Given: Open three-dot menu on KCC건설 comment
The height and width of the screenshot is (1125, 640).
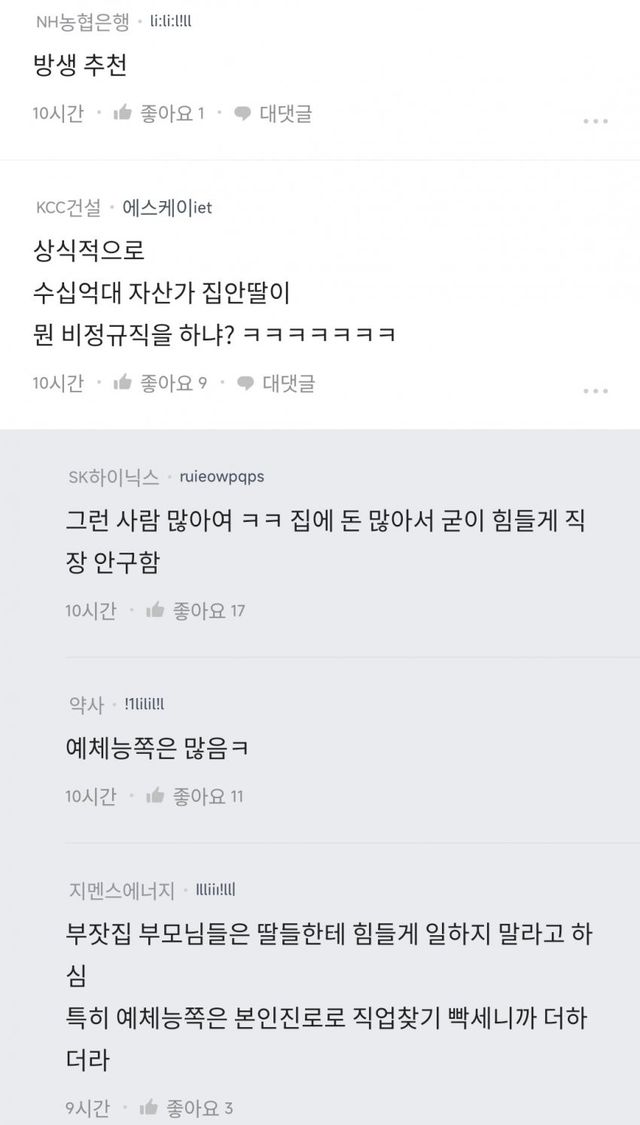Looking at the screenshot, I should point(596,390).
